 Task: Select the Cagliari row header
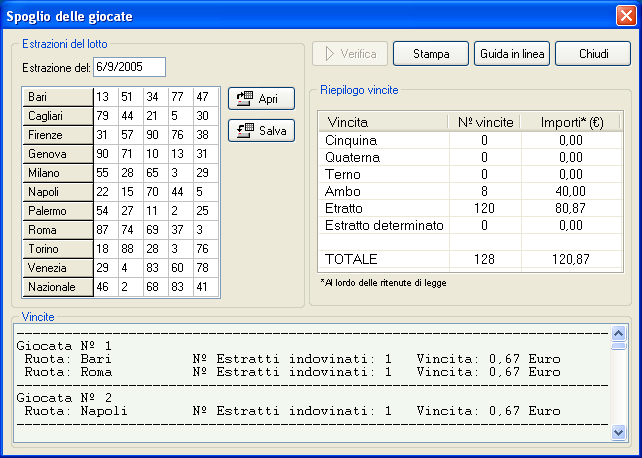click(x=58, y=116)
